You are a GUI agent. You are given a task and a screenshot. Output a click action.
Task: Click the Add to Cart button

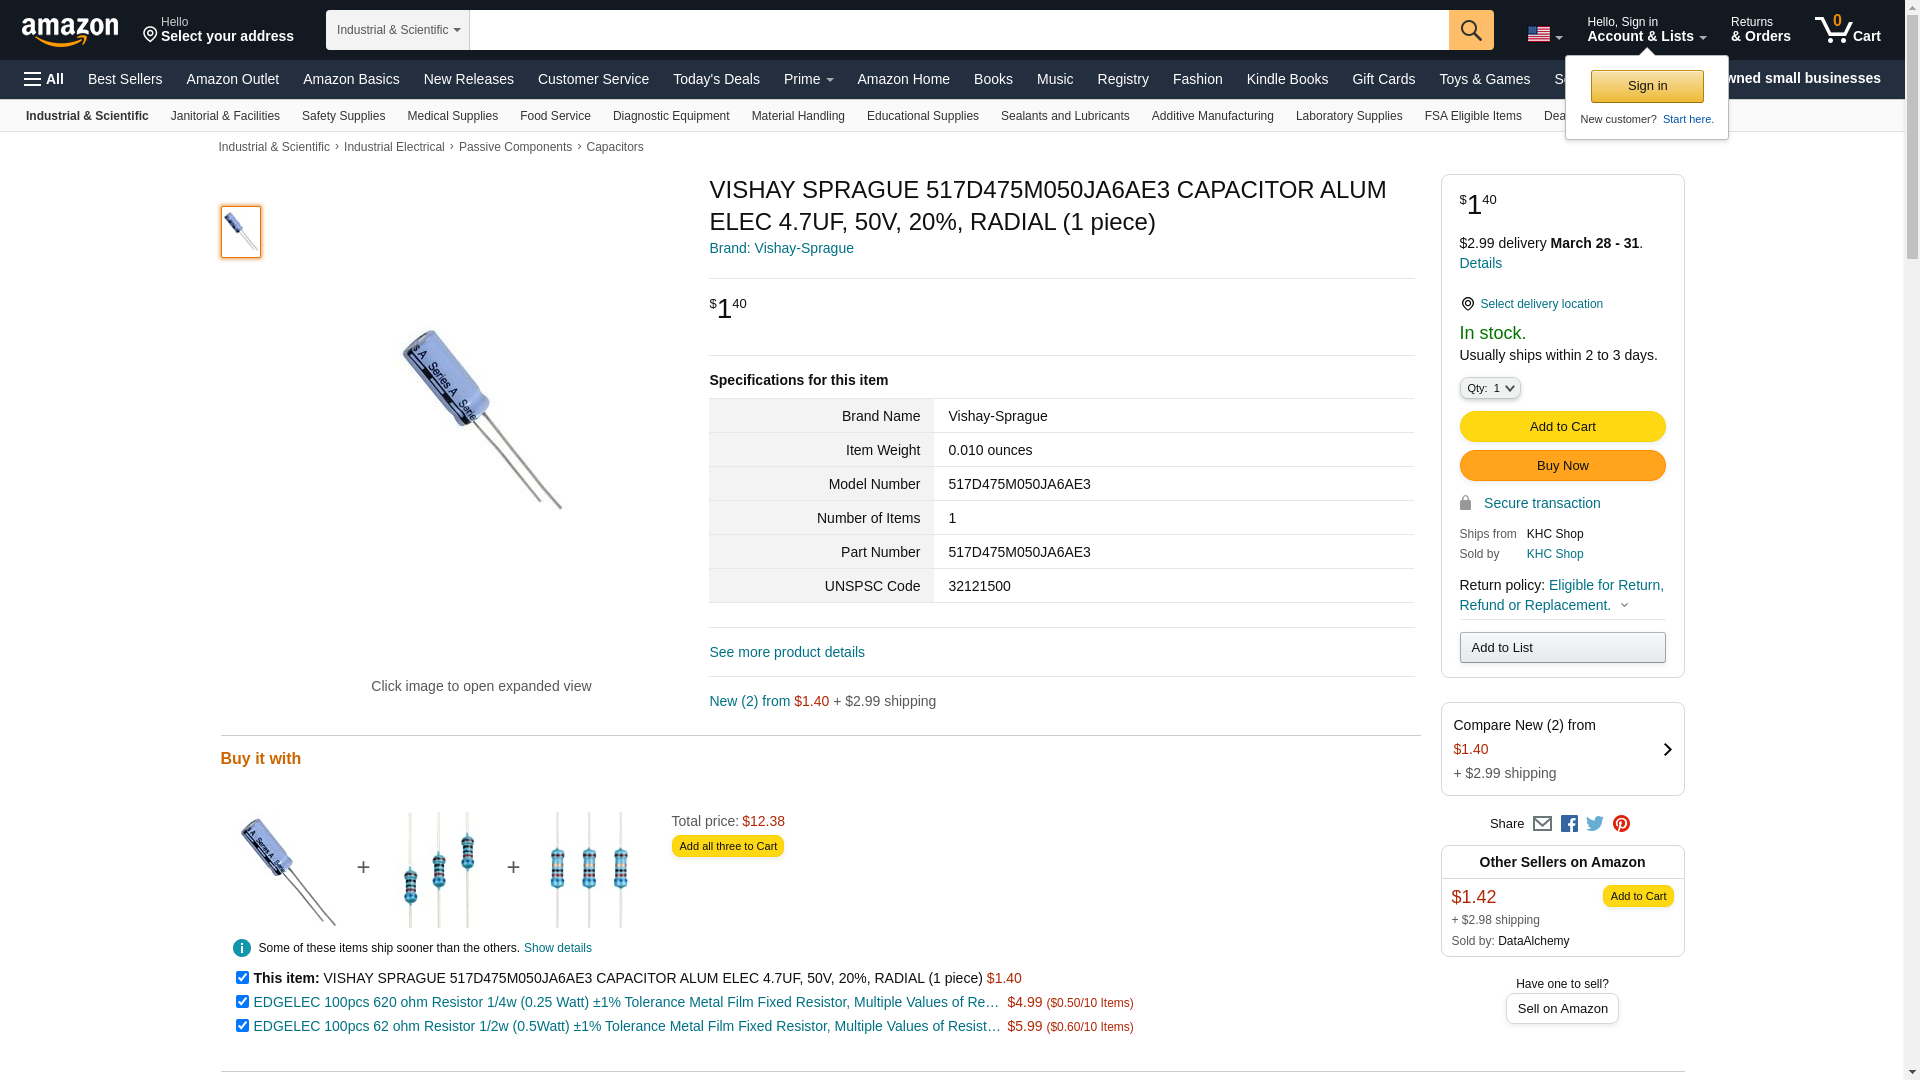pos(1562,427)
